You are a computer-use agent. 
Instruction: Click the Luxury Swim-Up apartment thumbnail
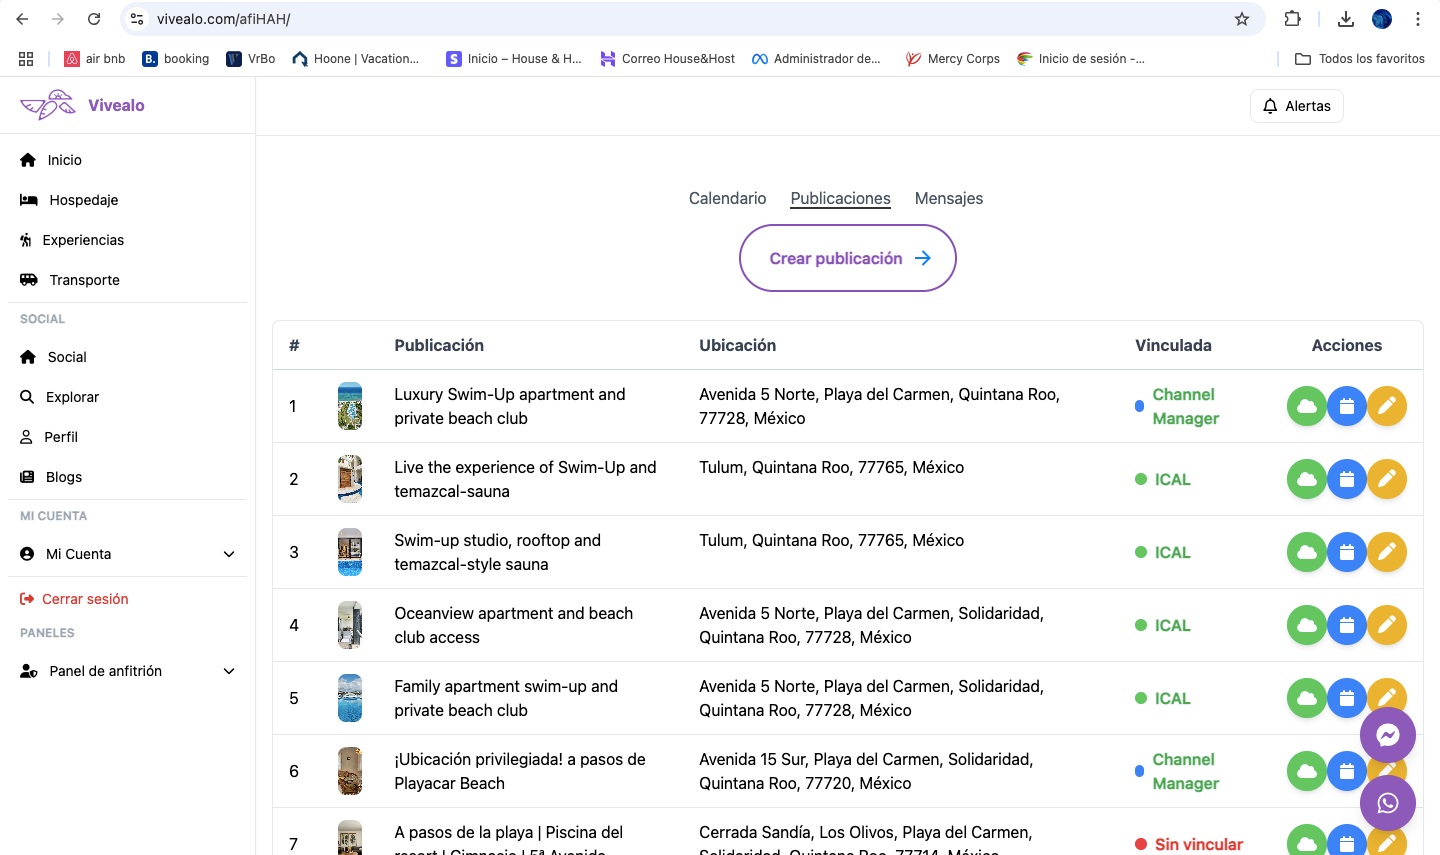coord(350,406)
